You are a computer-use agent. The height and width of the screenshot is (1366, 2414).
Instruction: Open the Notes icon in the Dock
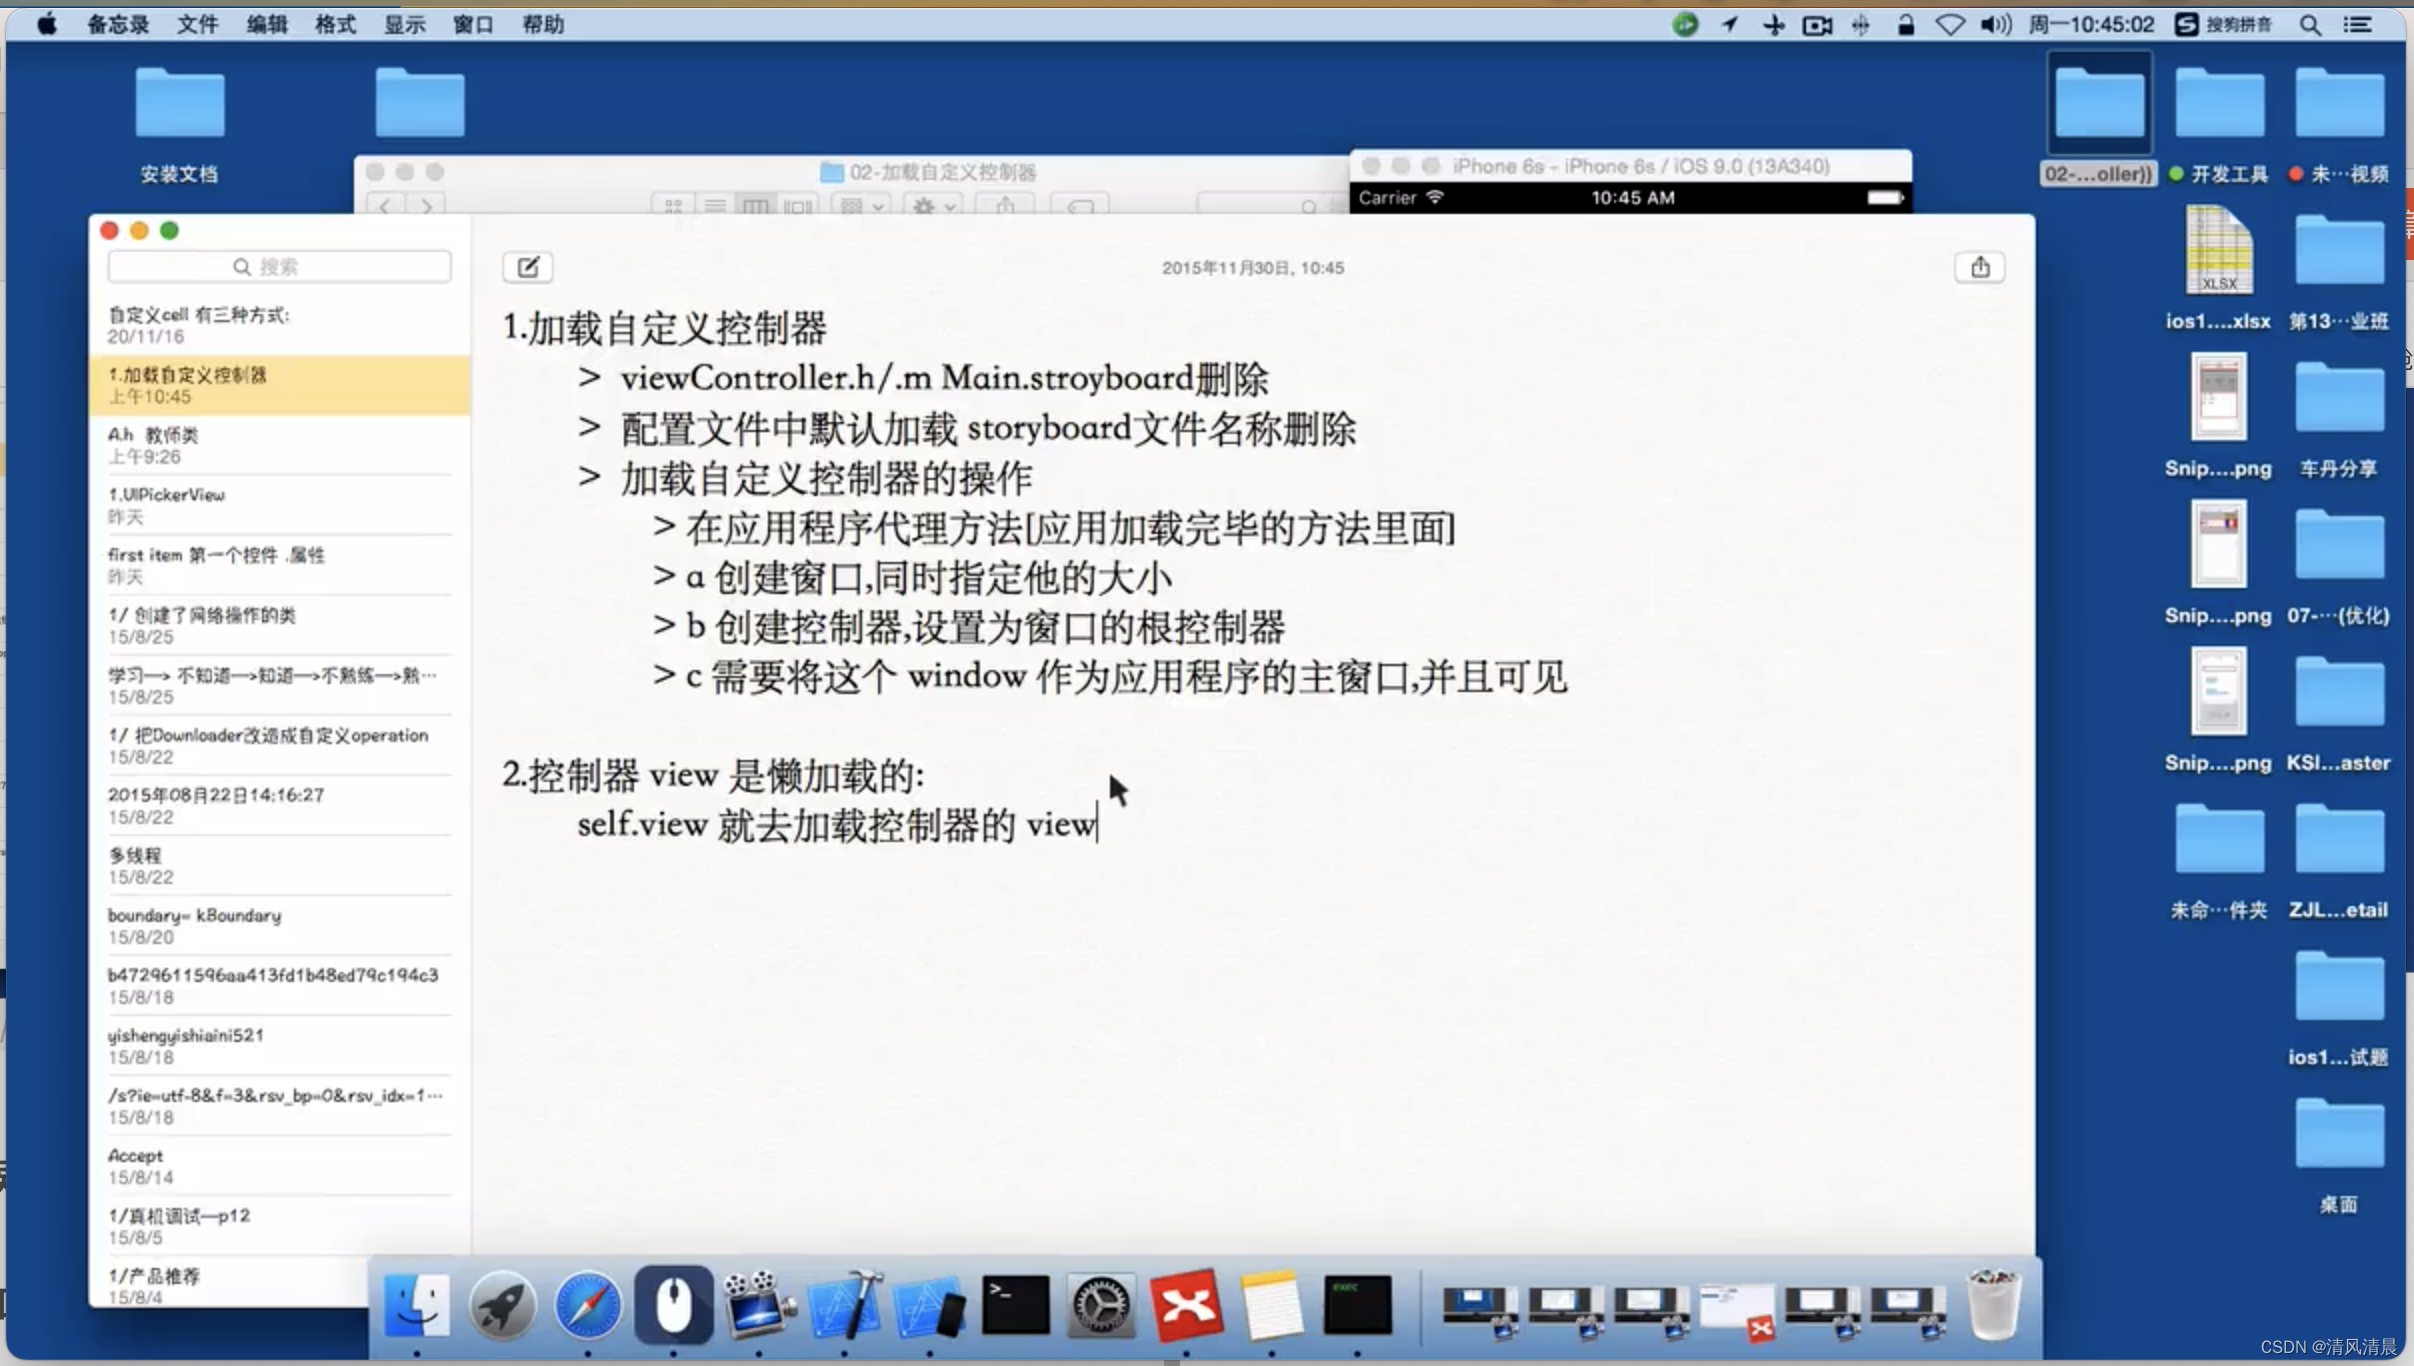click(x=1272, y=1305)
